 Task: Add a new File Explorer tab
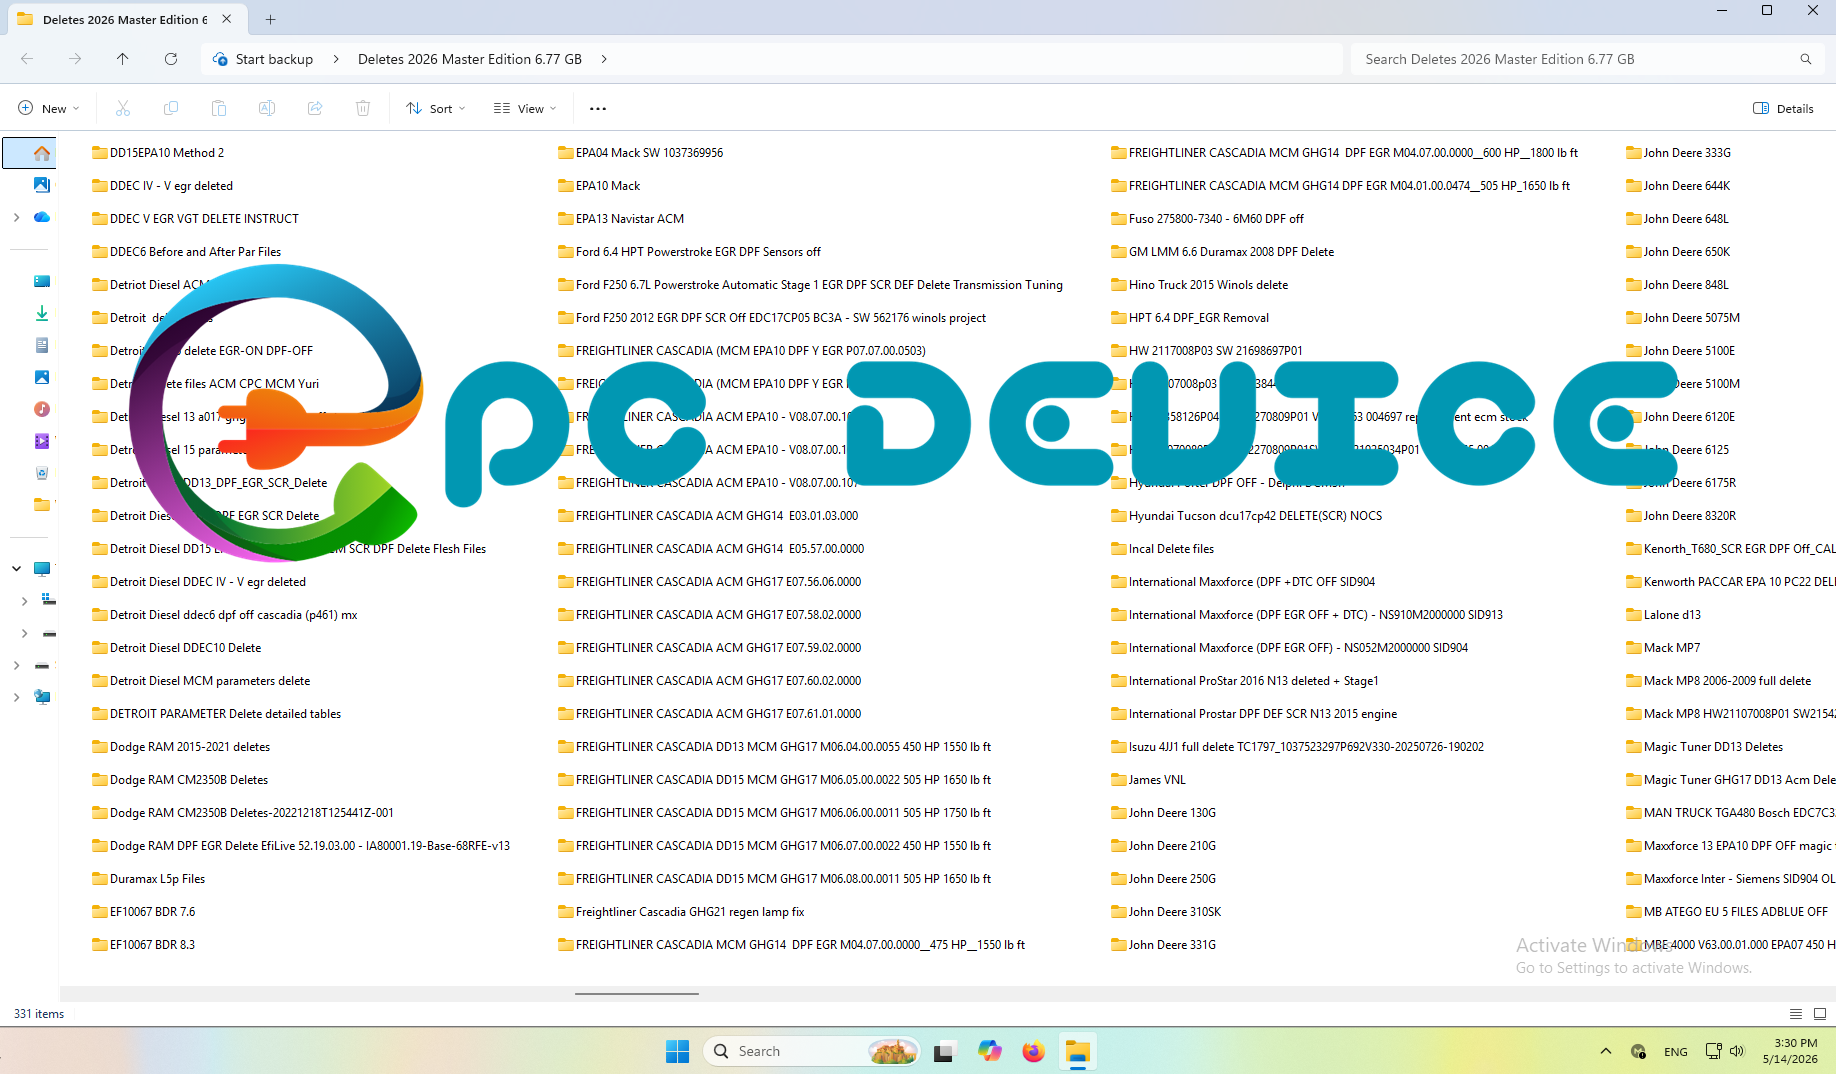pyautogui.click(x=270, y=19)
